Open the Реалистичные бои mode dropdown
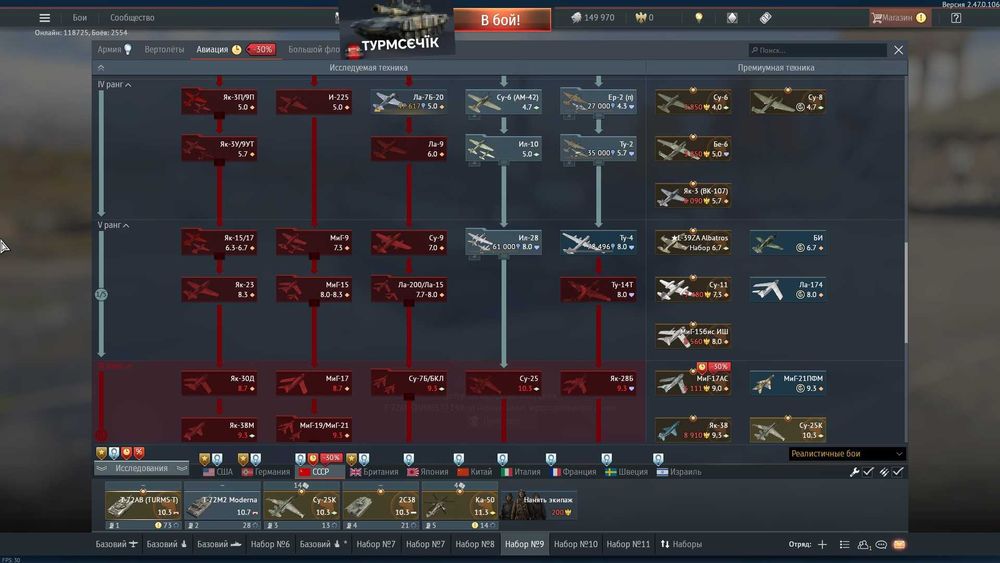This screenshot has height=563, width=1000. click(x=846, y=454)
